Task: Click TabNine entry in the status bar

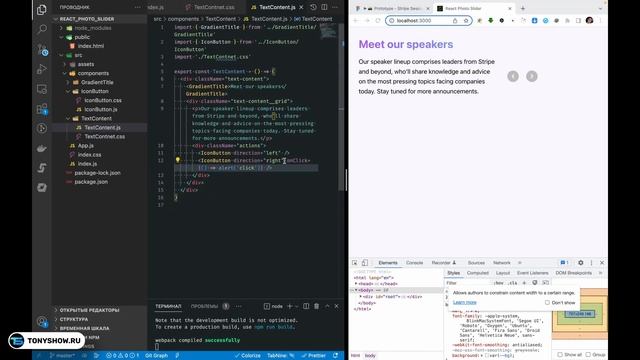Action: [x=281, y=356]
